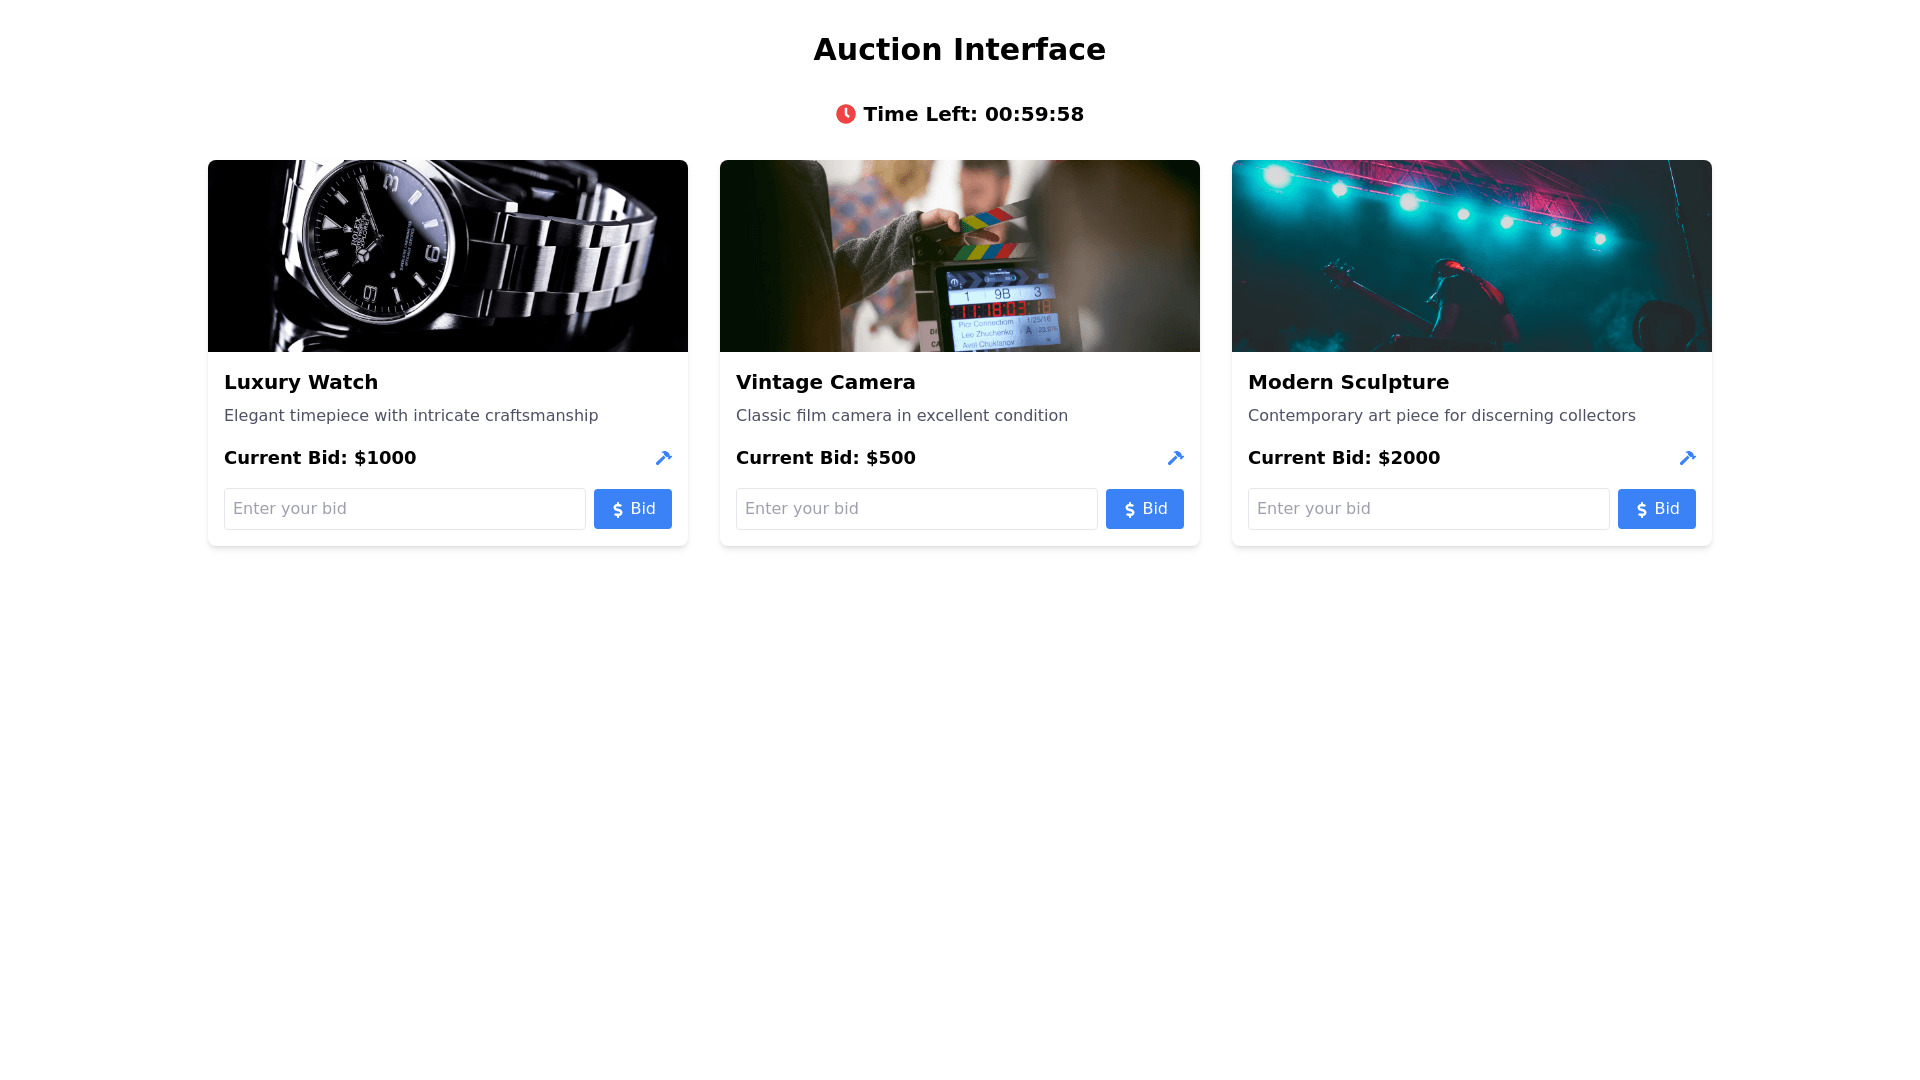Screen dimensions: 1920x1080
Task: View the Modern Sculpture concert stage image
Action: [1472, 256]
